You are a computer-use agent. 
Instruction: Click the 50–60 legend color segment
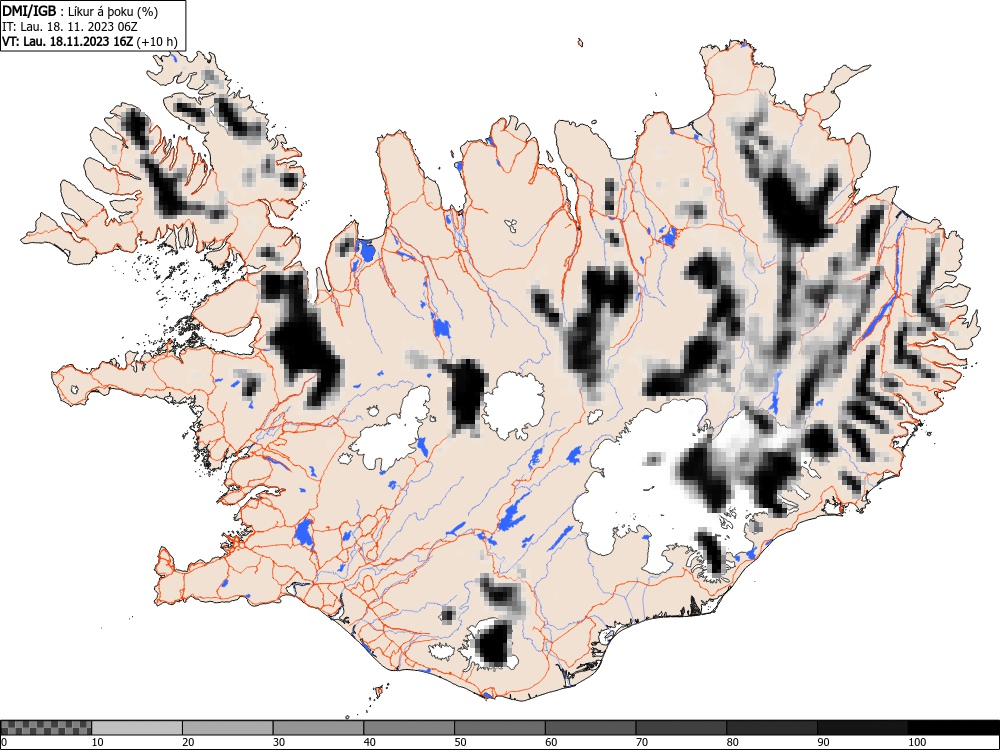(499, 728)
